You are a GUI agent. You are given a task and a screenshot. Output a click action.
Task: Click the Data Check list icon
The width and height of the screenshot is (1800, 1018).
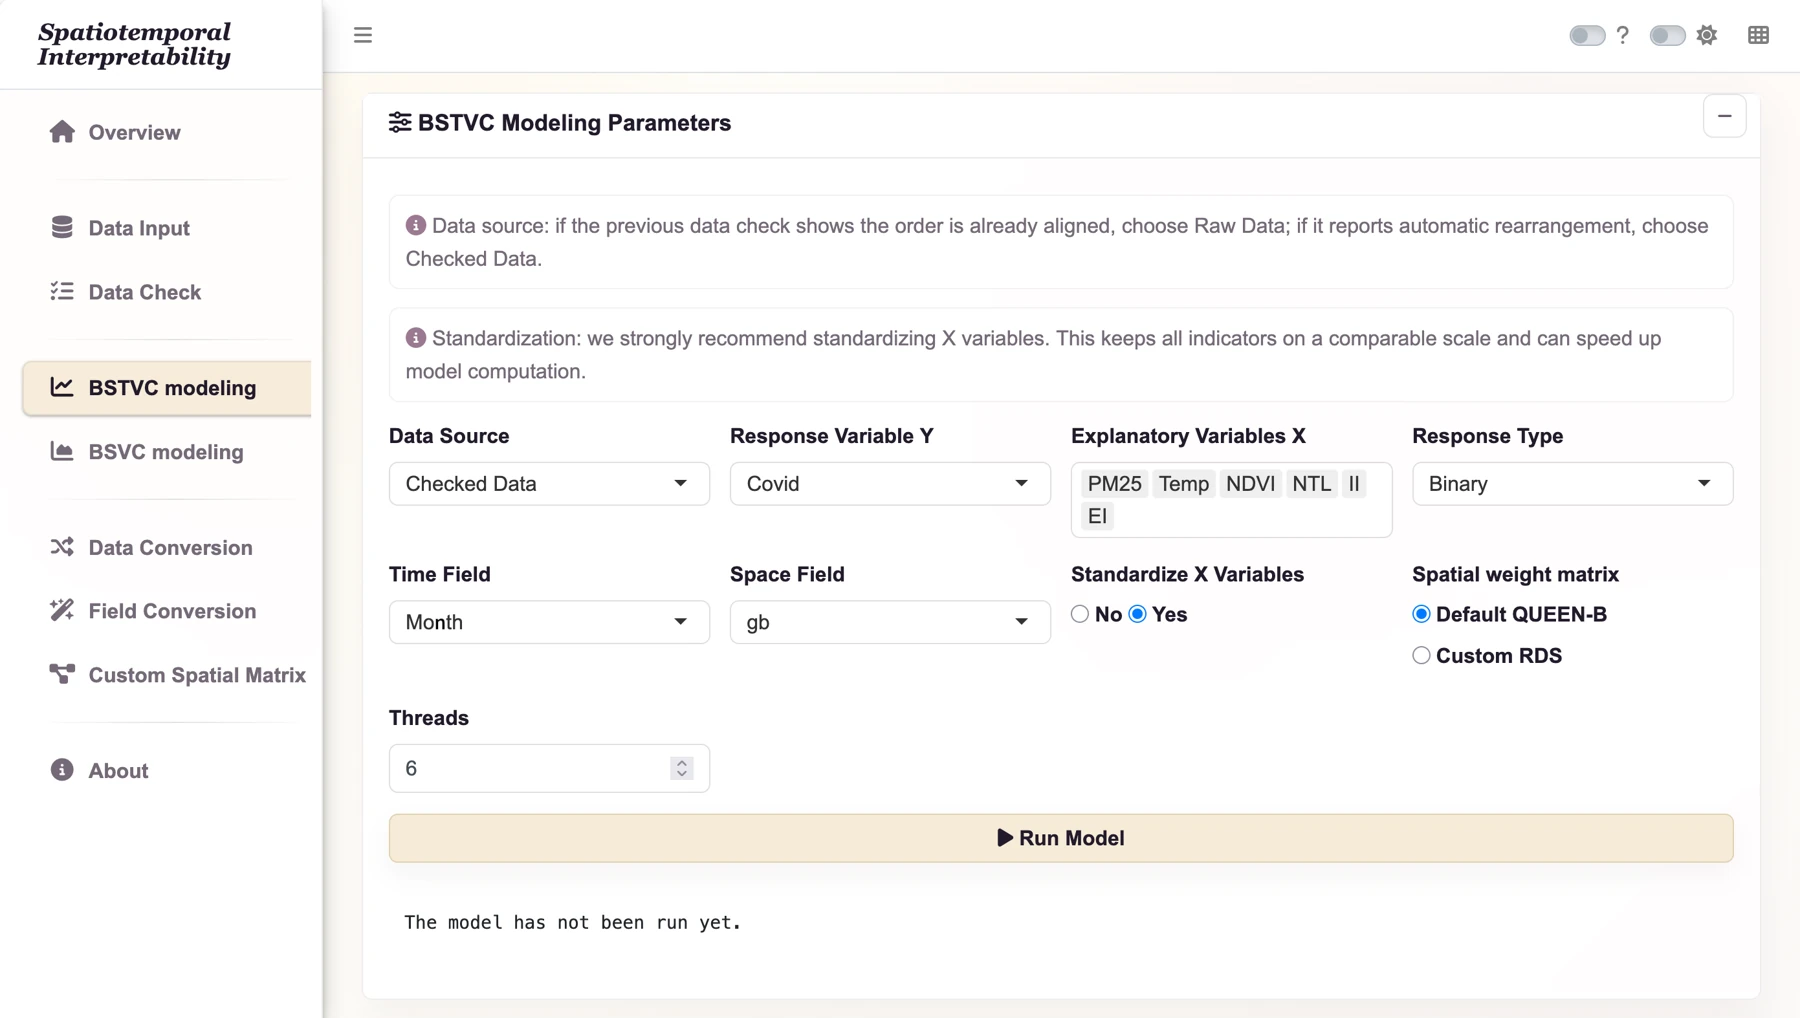point(62,291)
